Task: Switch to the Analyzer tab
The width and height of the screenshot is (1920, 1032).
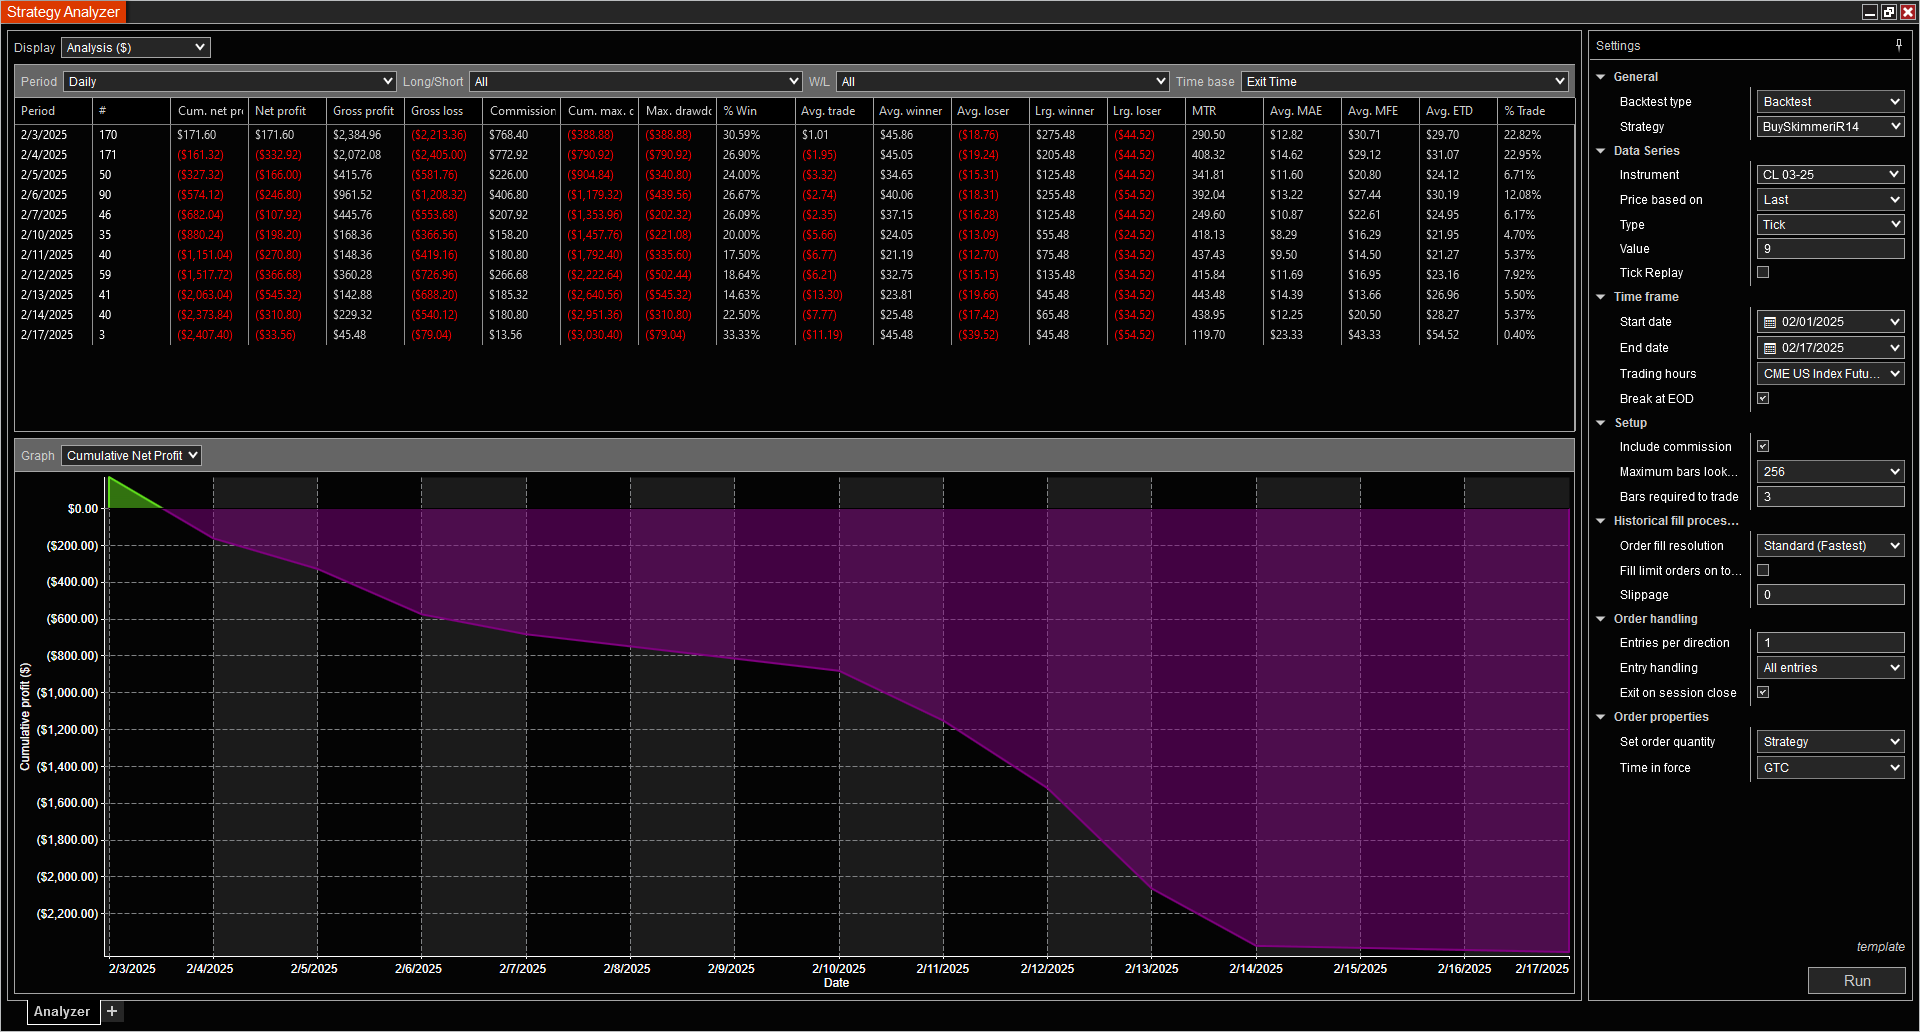Action: (x=62, y=1011)
